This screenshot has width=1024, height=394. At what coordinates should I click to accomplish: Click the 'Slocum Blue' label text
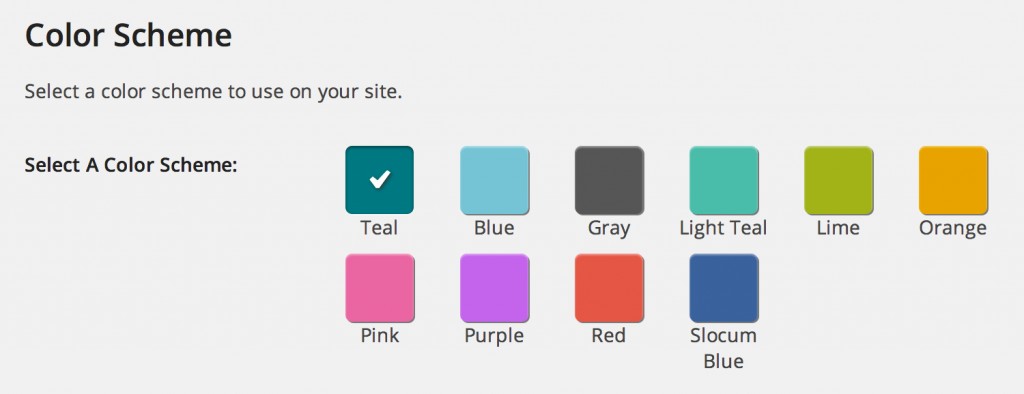(x=724, y=348)
